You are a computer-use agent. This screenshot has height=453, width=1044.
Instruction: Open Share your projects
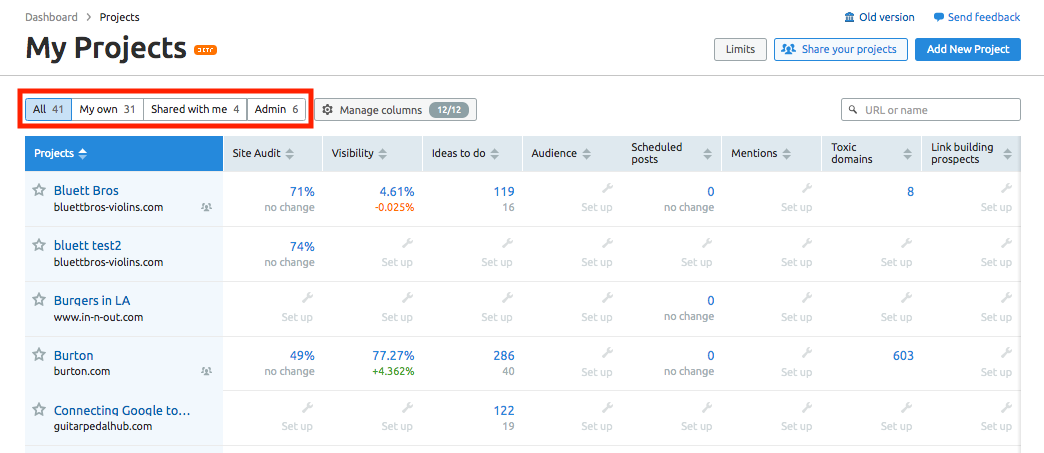coord(840,49)
